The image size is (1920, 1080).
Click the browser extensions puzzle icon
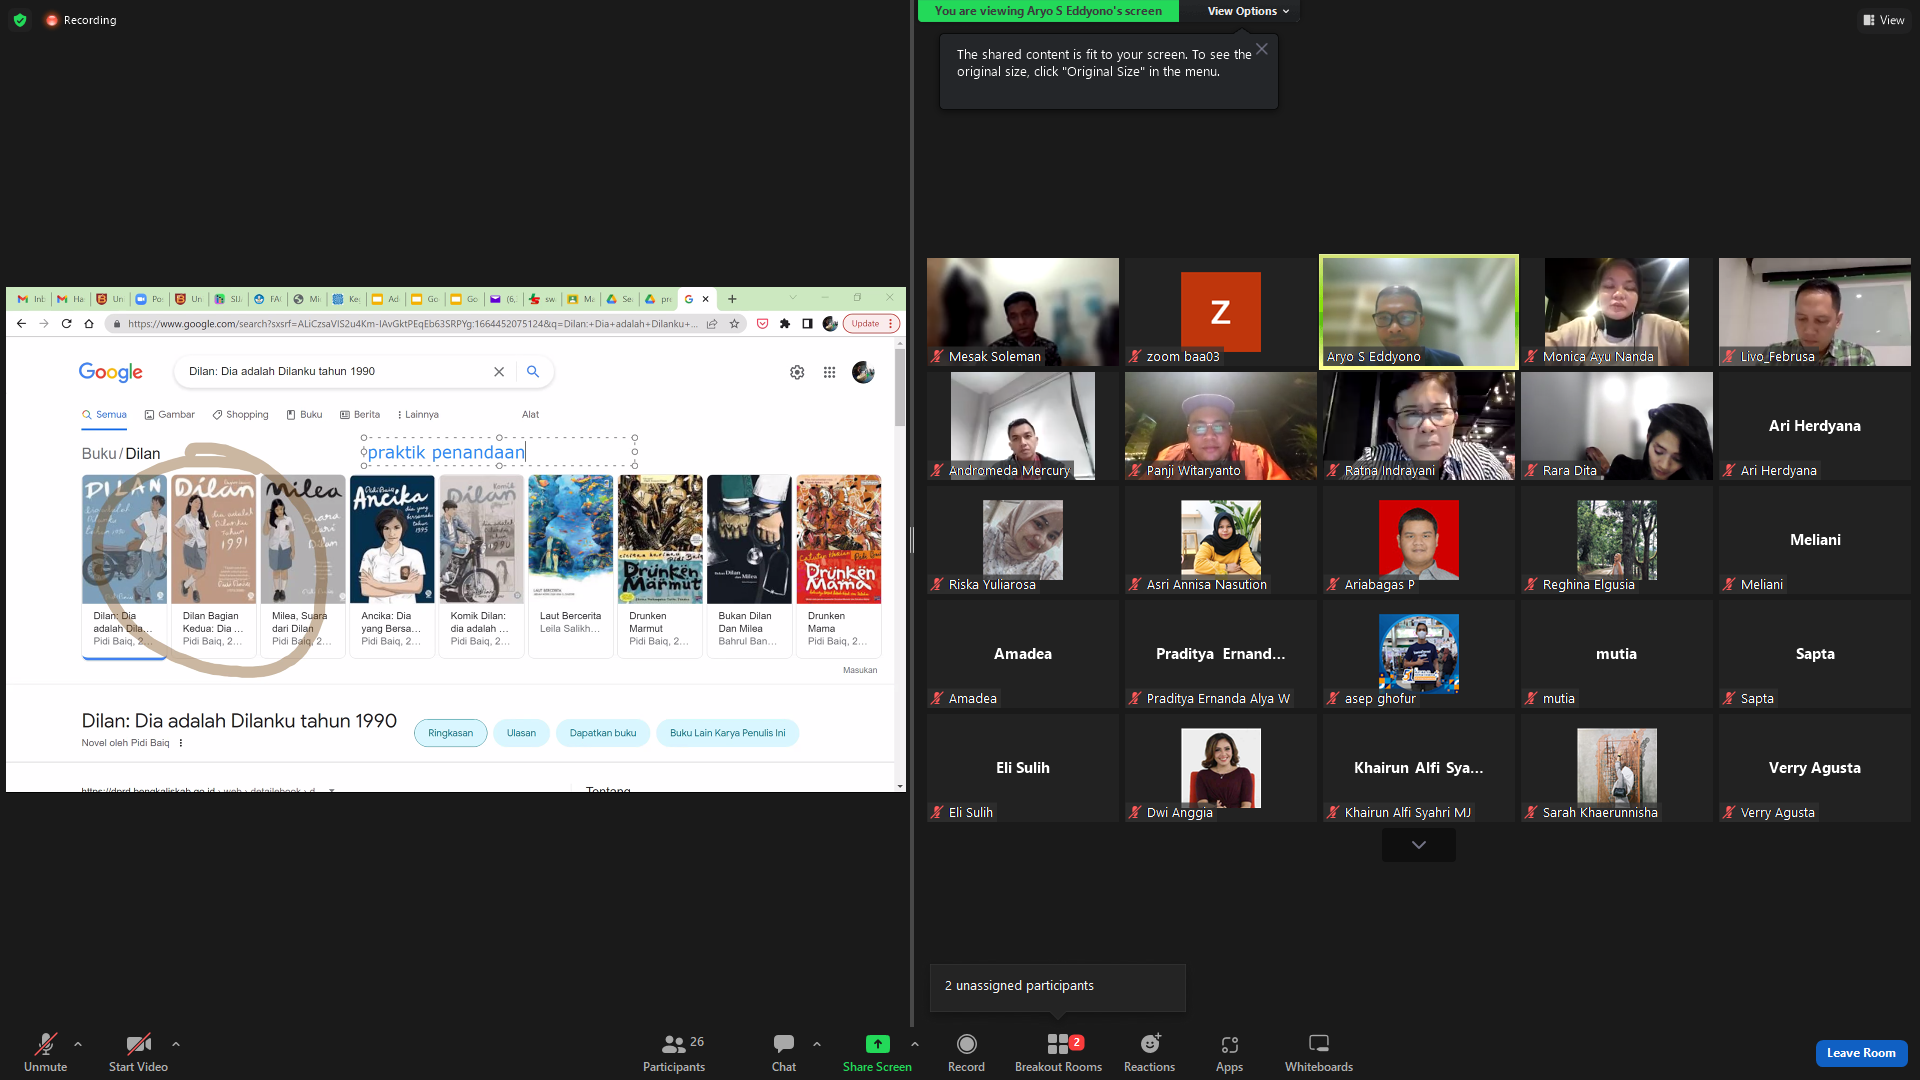click(x=785, y=324)
